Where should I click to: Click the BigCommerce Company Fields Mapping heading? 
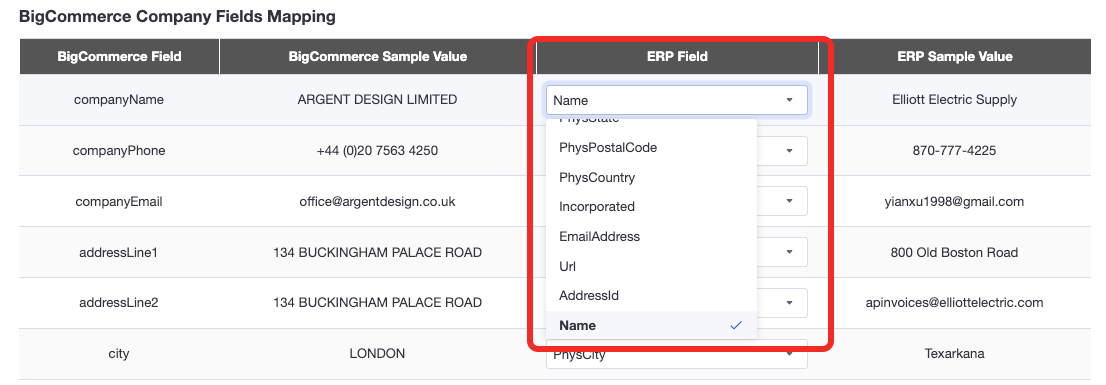click(177, 16)
